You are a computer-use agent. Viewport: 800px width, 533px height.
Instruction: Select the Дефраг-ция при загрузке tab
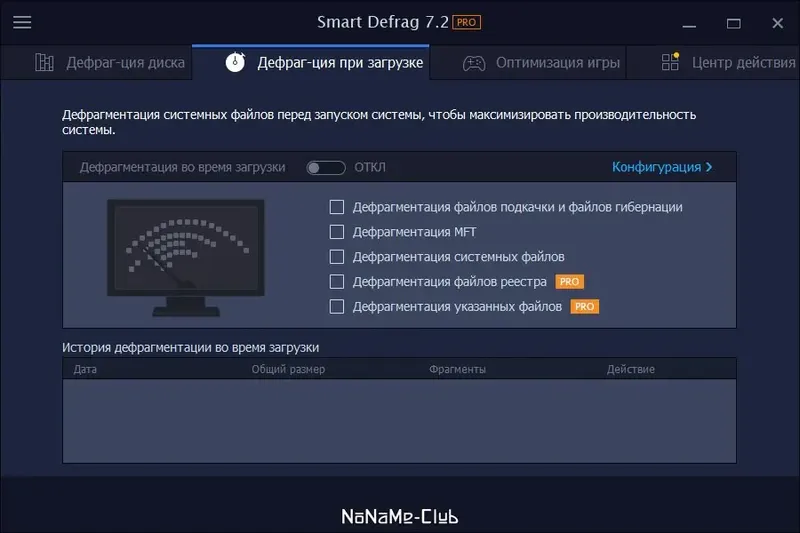pos(311,62)
